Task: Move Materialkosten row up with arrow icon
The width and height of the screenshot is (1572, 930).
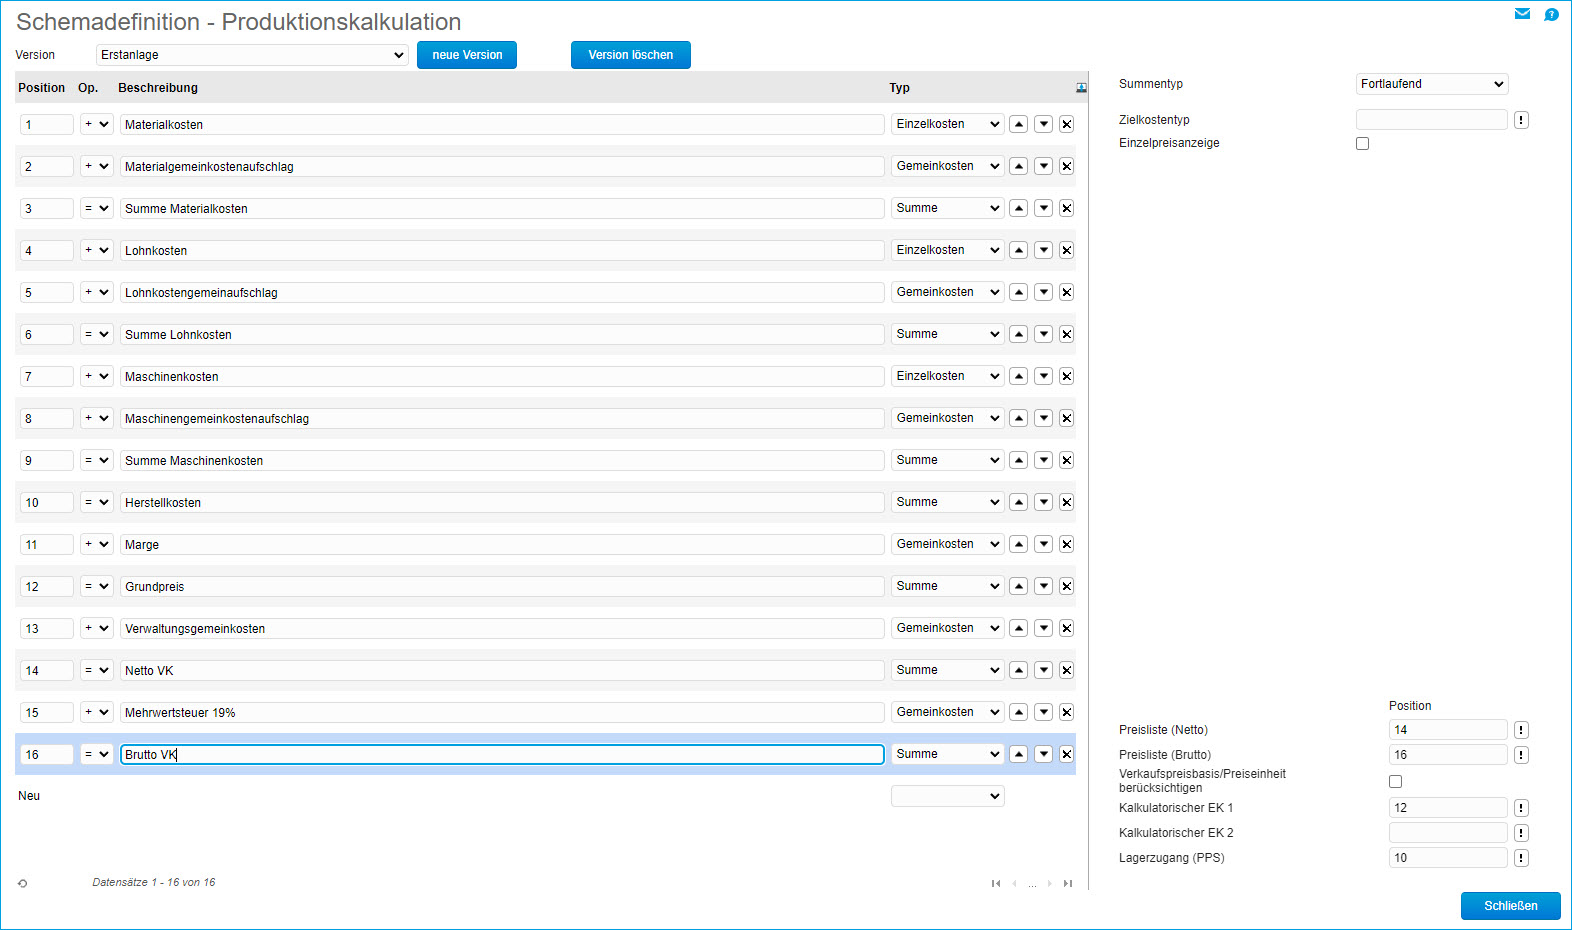Action: [1018, 125]
